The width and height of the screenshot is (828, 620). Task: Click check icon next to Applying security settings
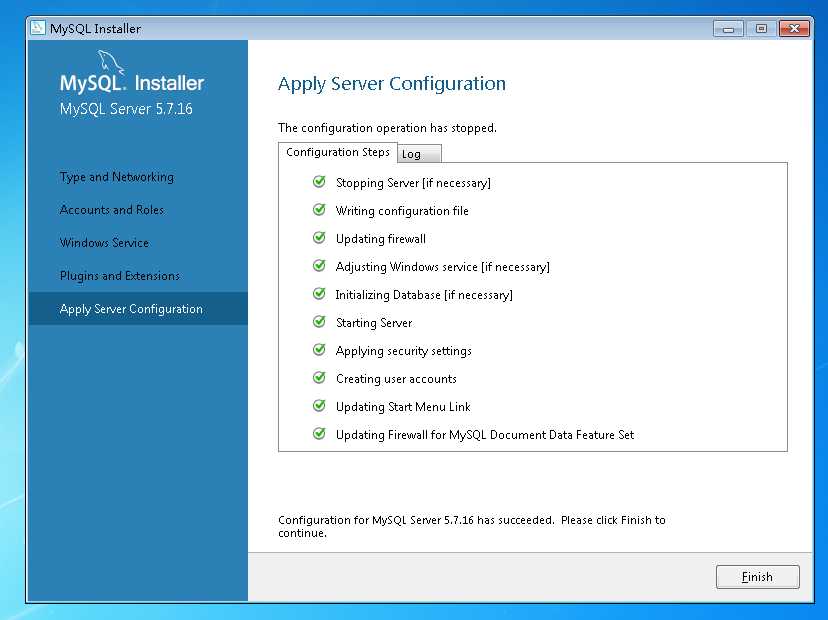click(x=319, y=350)
